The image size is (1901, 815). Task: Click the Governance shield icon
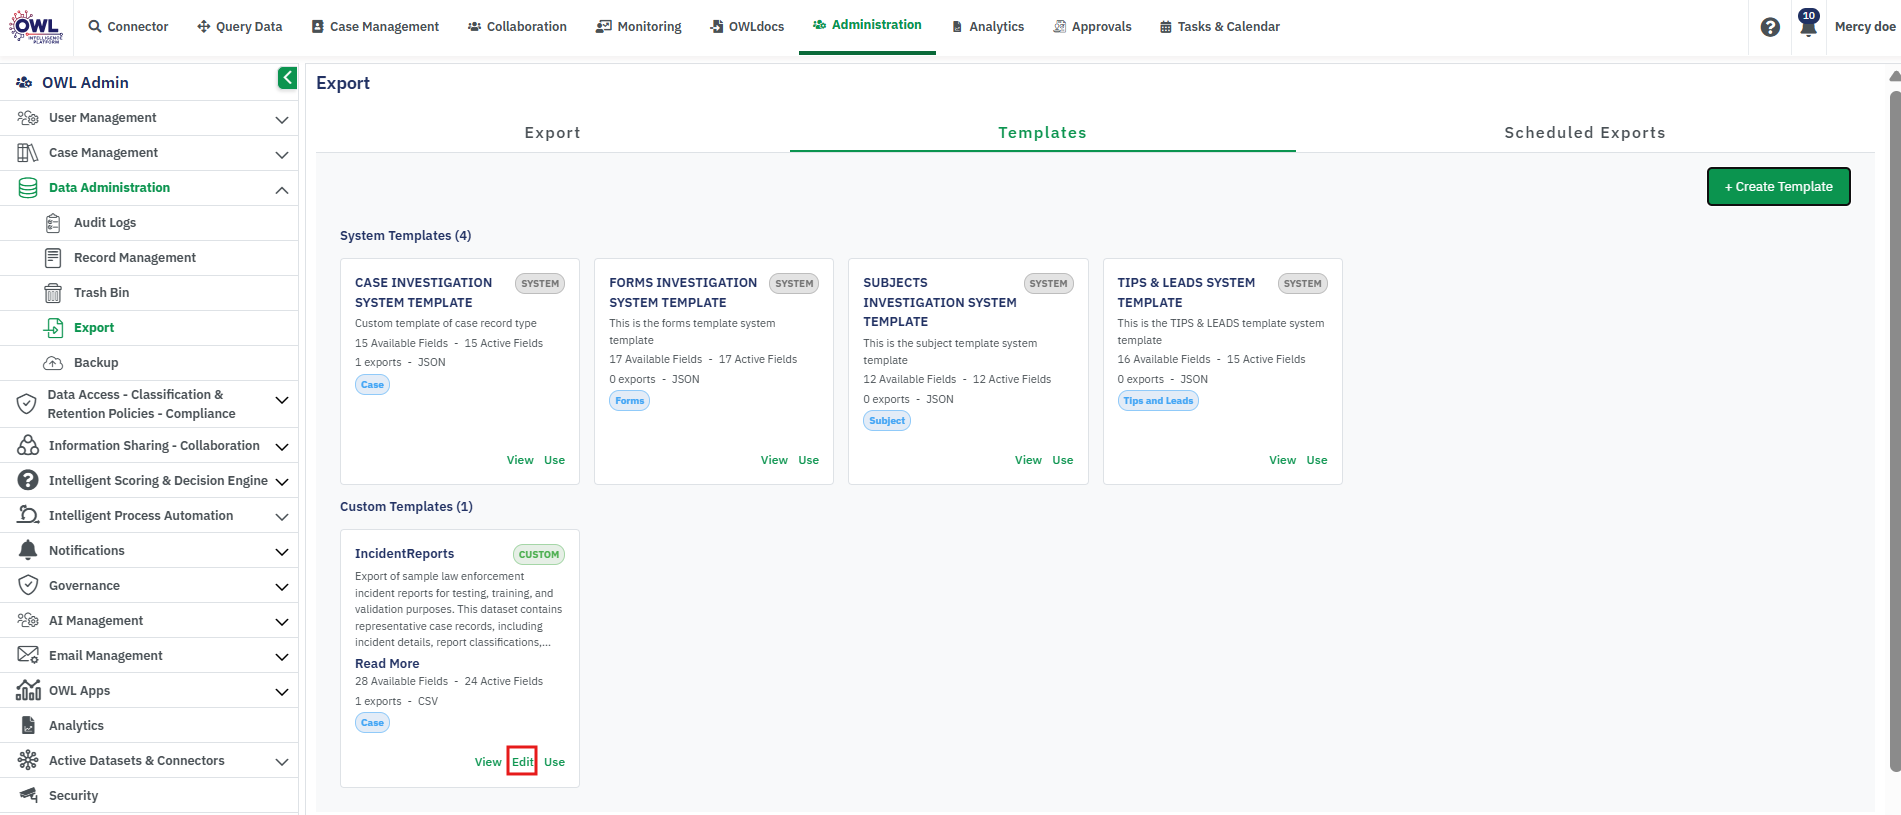tap(28, 586)
